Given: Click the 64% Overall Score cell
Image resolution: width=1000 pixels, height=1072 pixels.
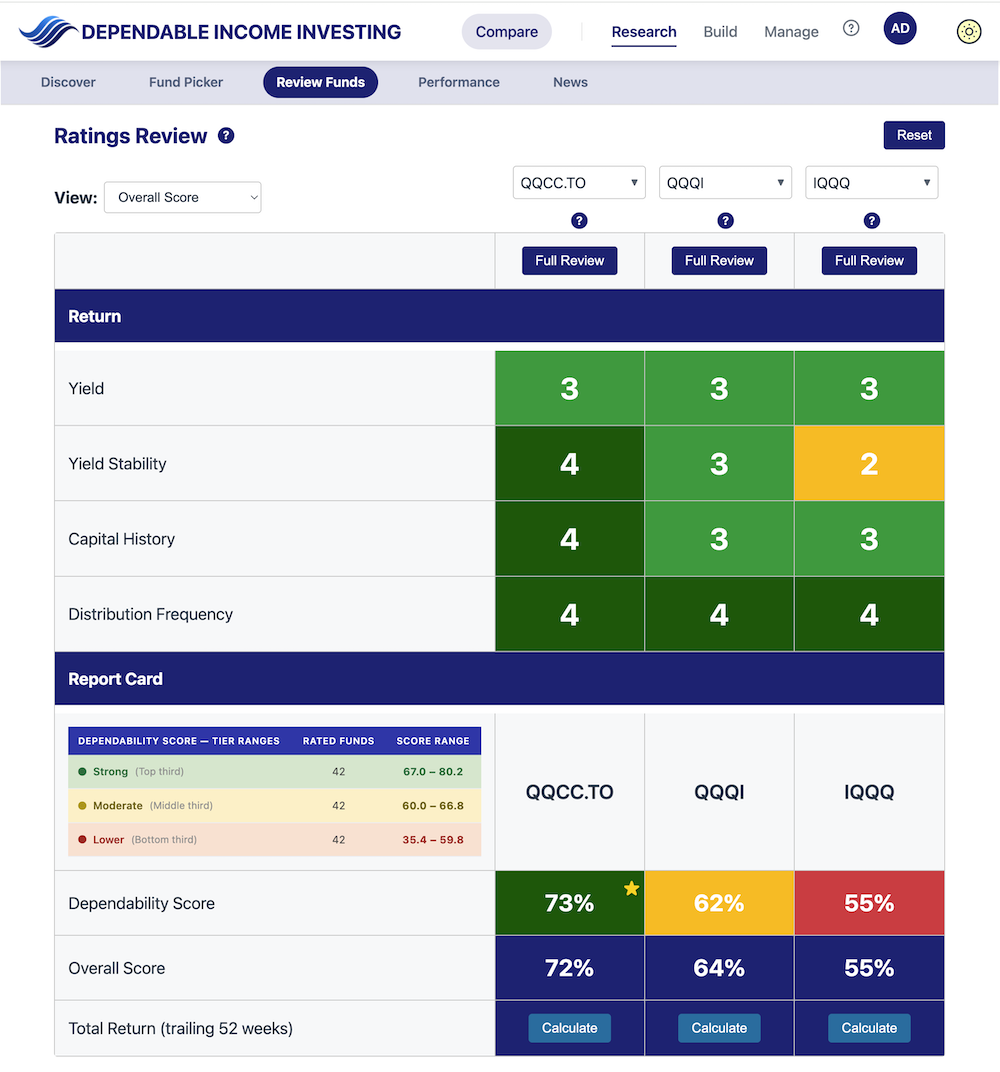Looking at the screenshot, I should [x=719, y=968].
